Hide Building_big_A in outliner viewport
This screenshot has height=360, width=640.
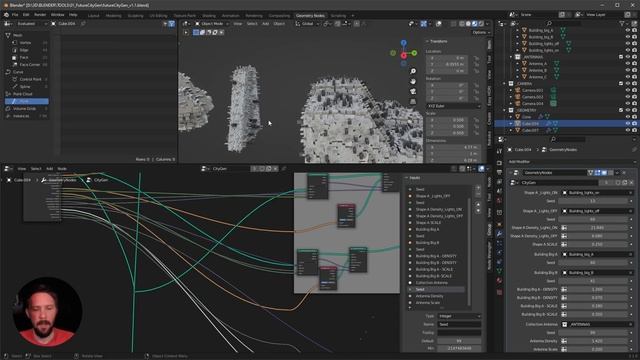coord(628,30)
